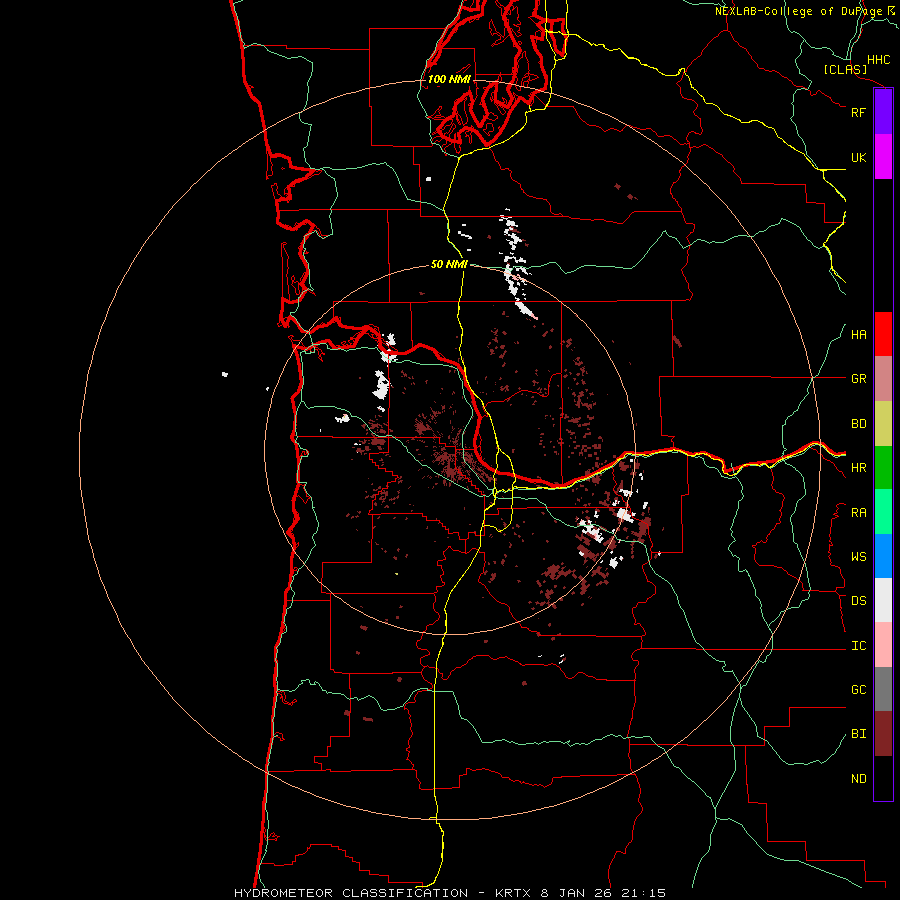Click the RA legend label
The height and width of the screenshot is (900, 900).
tap(858, 513)
